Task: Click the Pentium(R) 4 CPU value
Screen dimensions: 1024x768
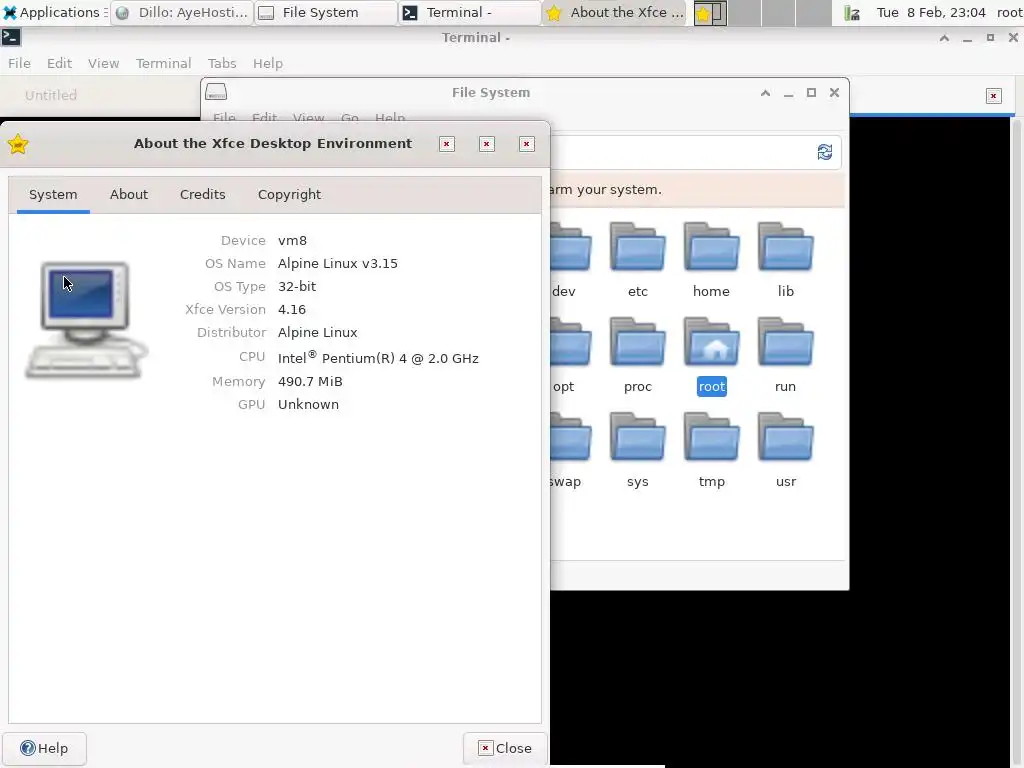Action: tap(378, 358)
